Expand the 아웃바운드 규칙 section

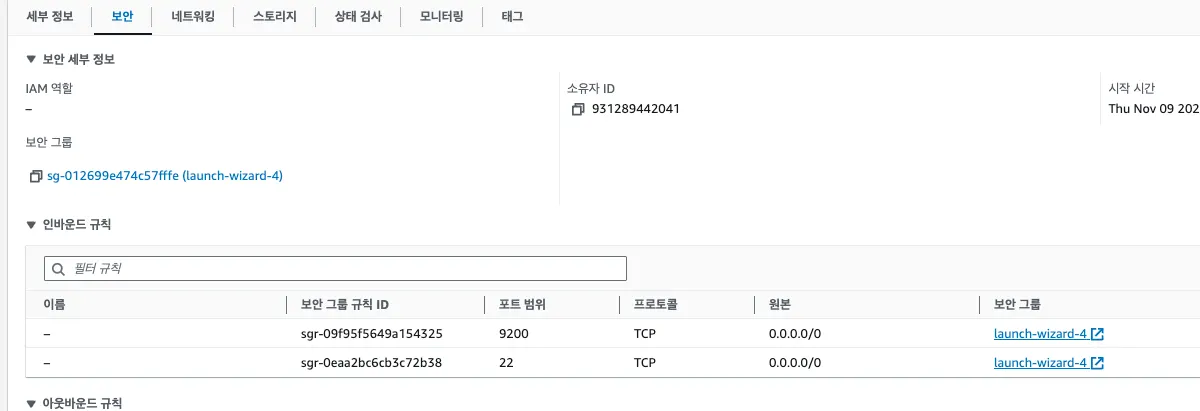(x=31, y=403)
